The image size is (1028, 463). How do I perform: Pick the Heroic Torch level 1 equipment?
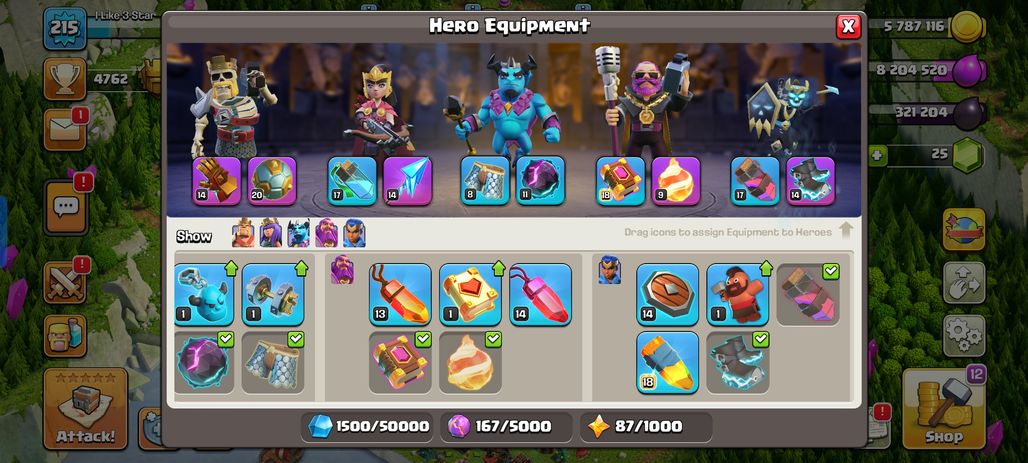(470, 295)
